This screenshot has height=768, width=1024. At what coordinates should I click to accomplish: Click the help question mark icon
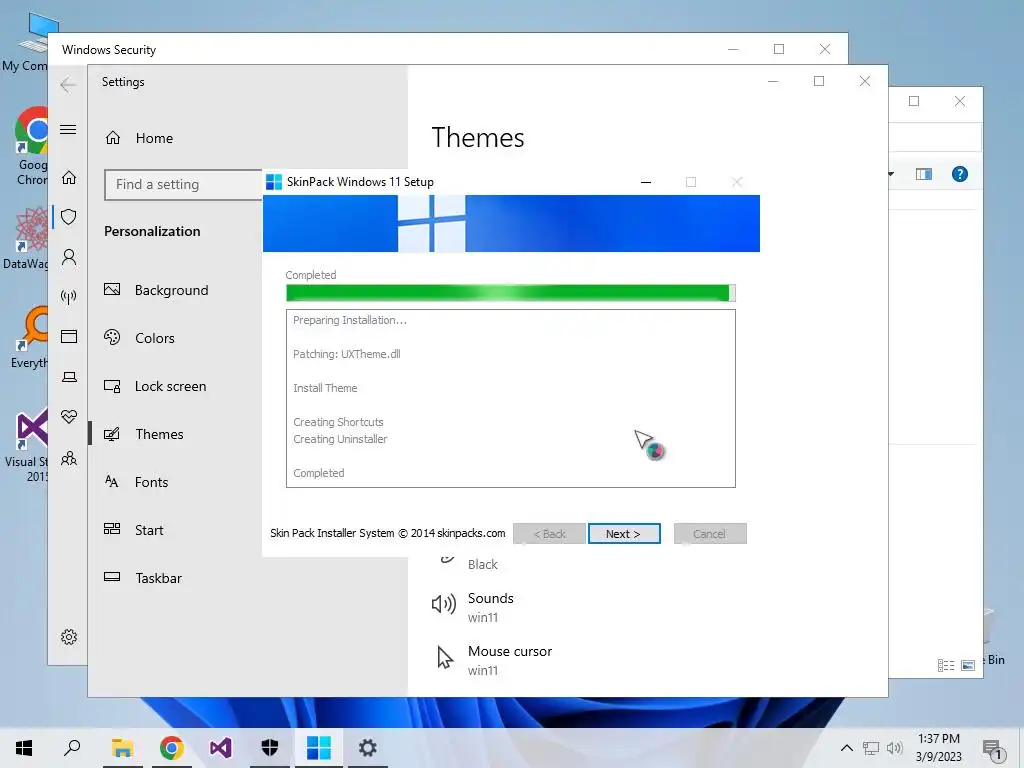click(959, 174)
